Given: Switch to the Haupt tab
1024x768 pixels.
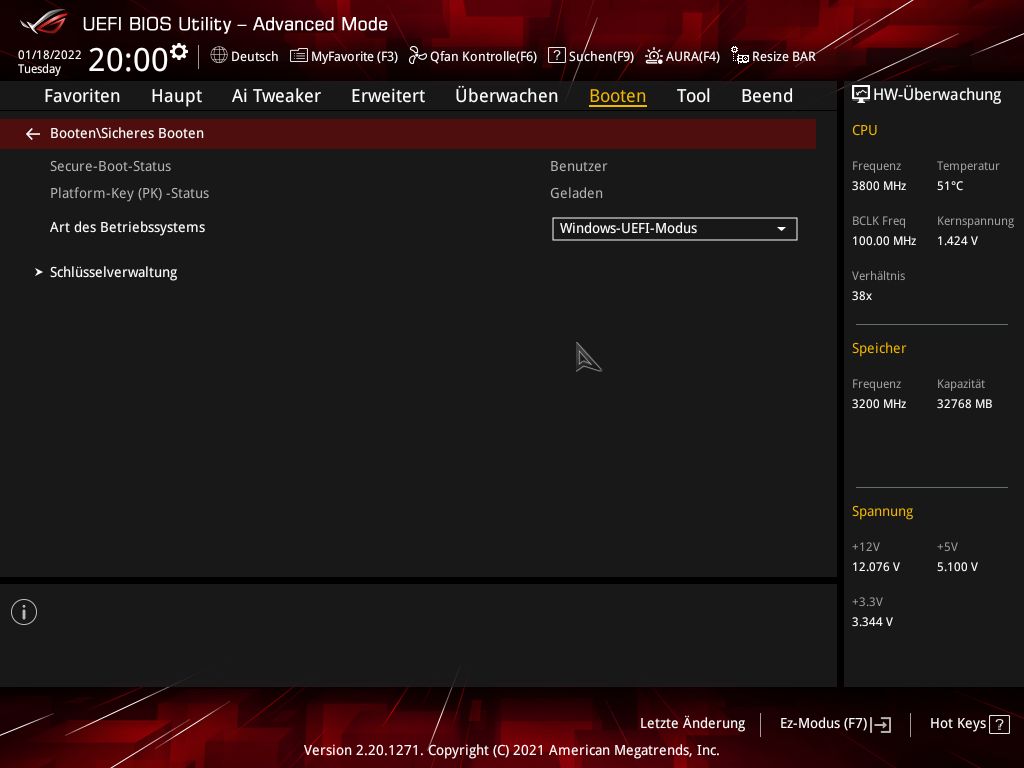Looking at the screenshot, I should click(176, 96).
